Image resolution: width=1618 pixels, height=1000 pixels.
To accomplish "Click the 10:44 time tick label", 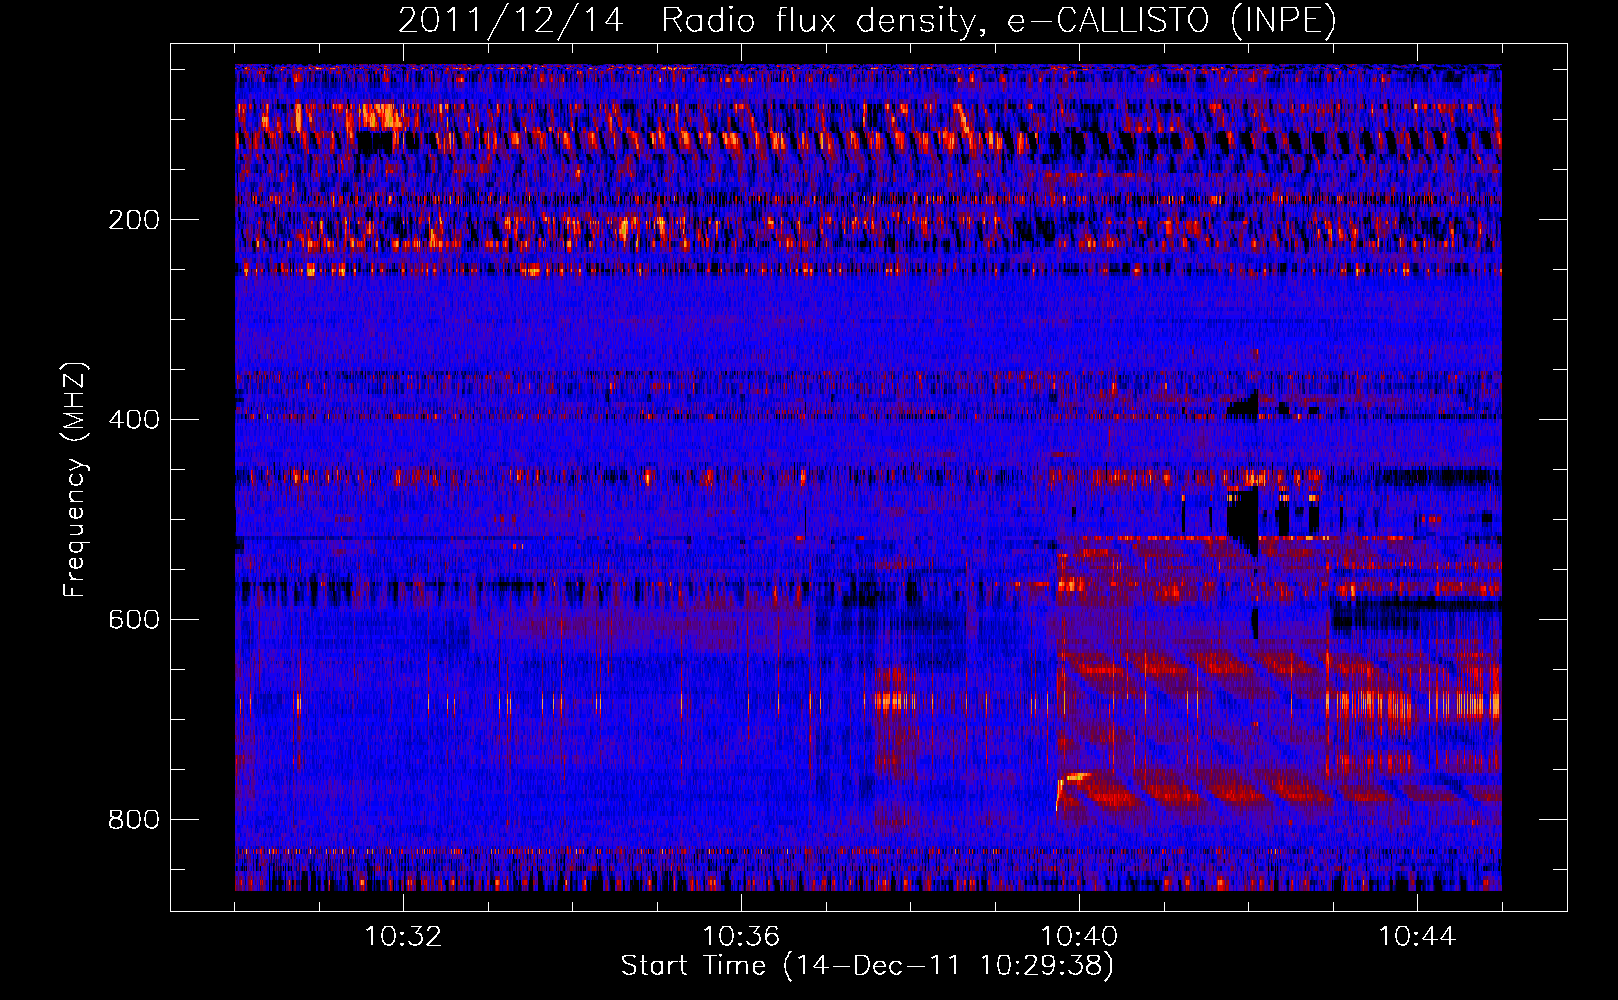I will pyautogui.click(x=1417, y=937).
